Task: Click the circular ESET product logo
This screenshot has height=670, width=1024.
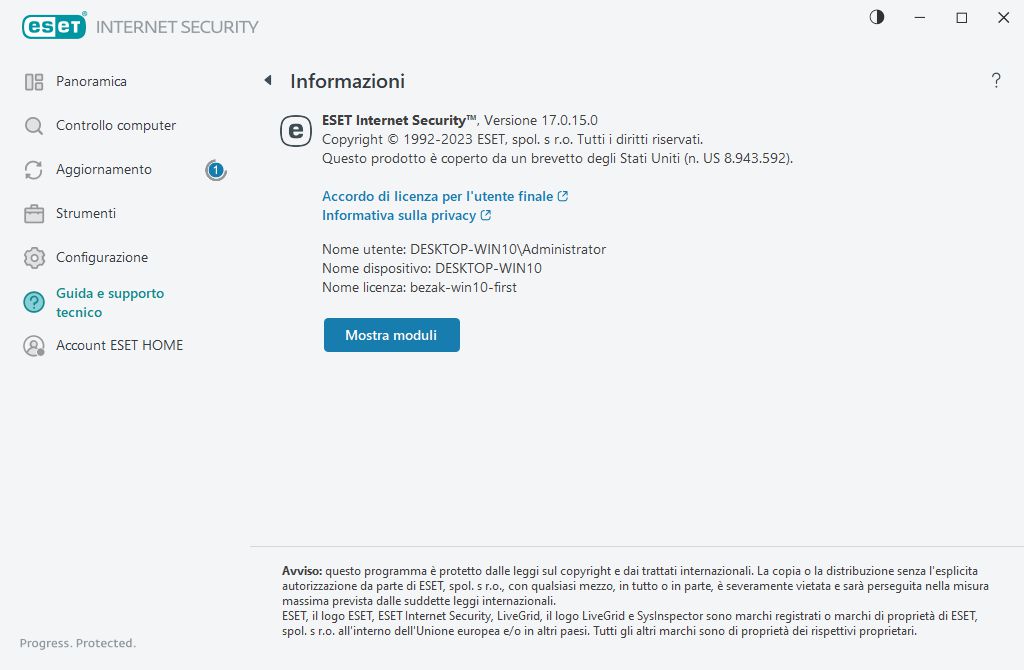Action: coord(295,130)
